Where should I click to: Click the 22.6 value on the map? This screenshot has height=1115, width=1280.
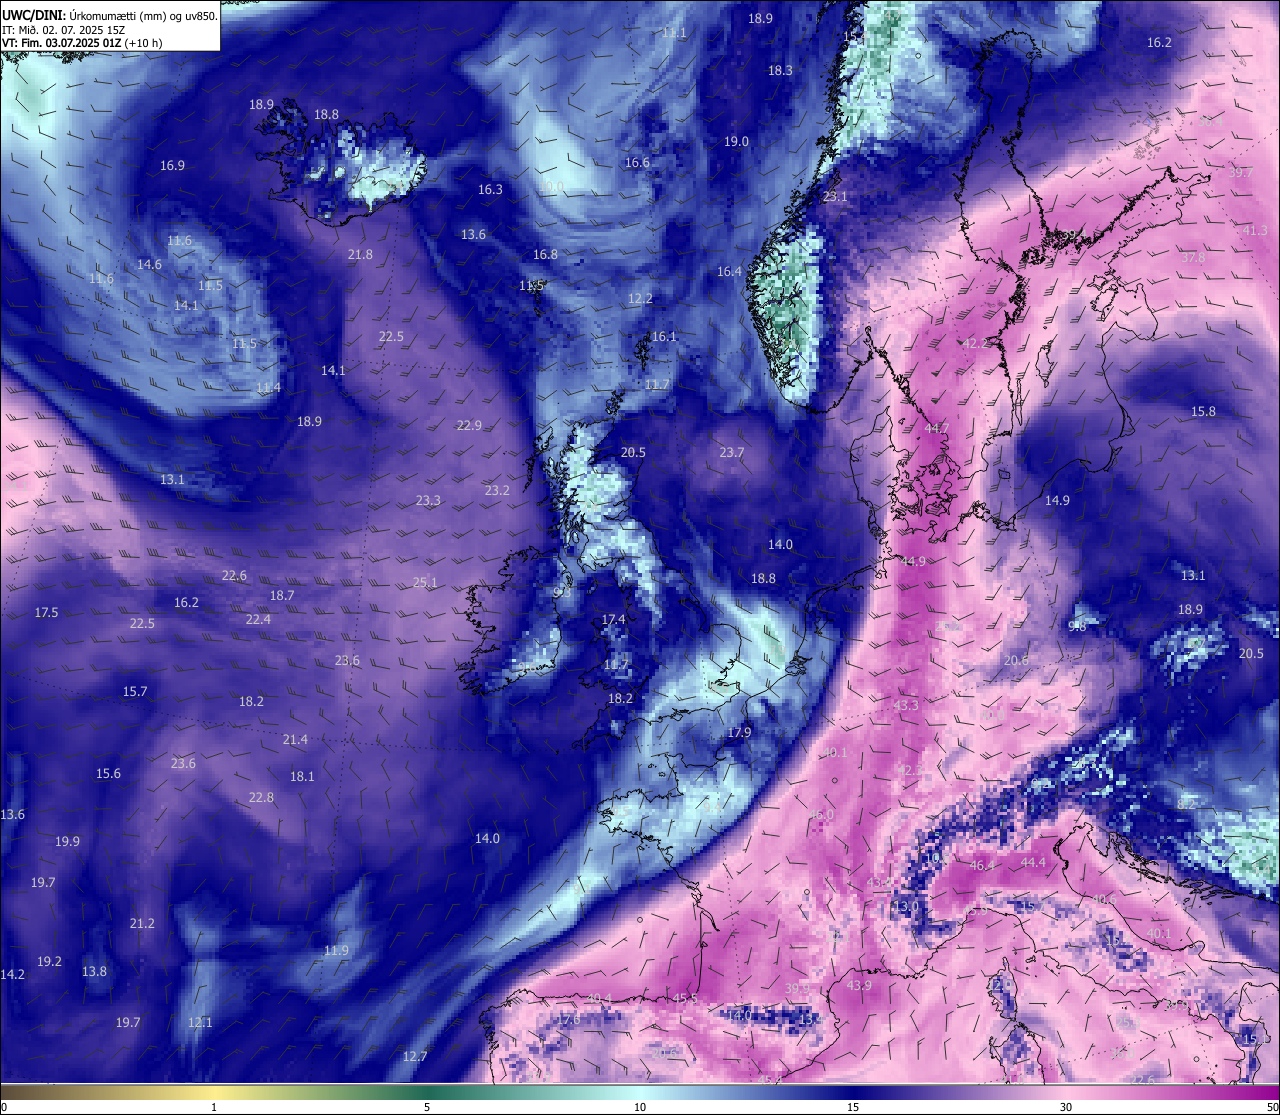coord(234,575)
